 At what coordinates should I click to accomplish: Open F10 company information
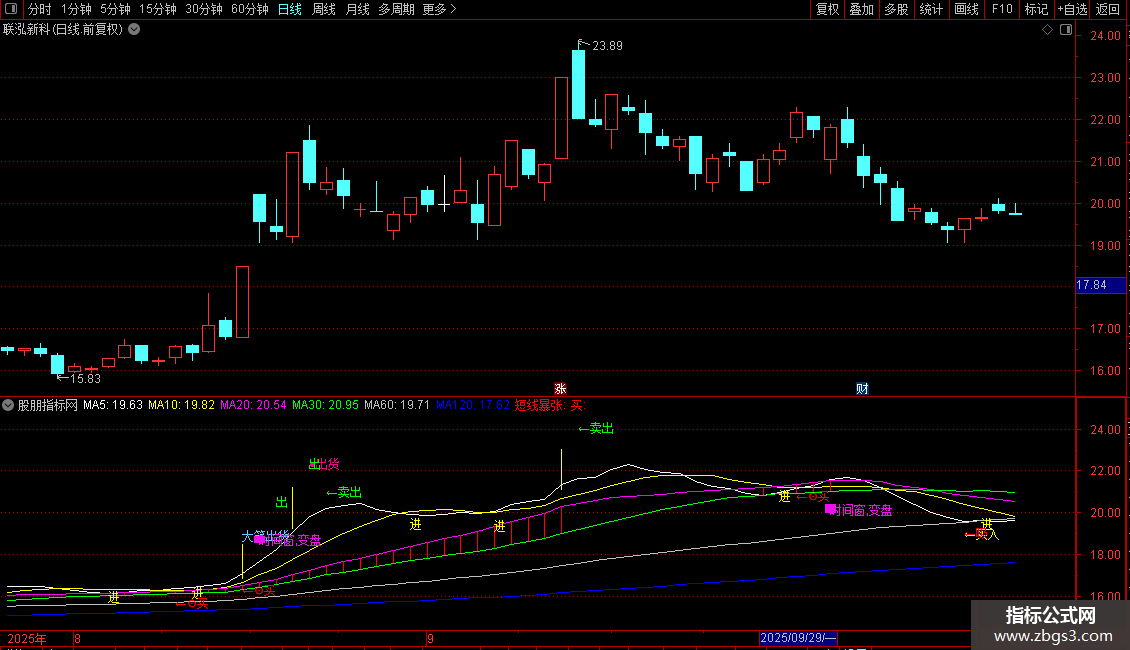[x=1002, y=9]
